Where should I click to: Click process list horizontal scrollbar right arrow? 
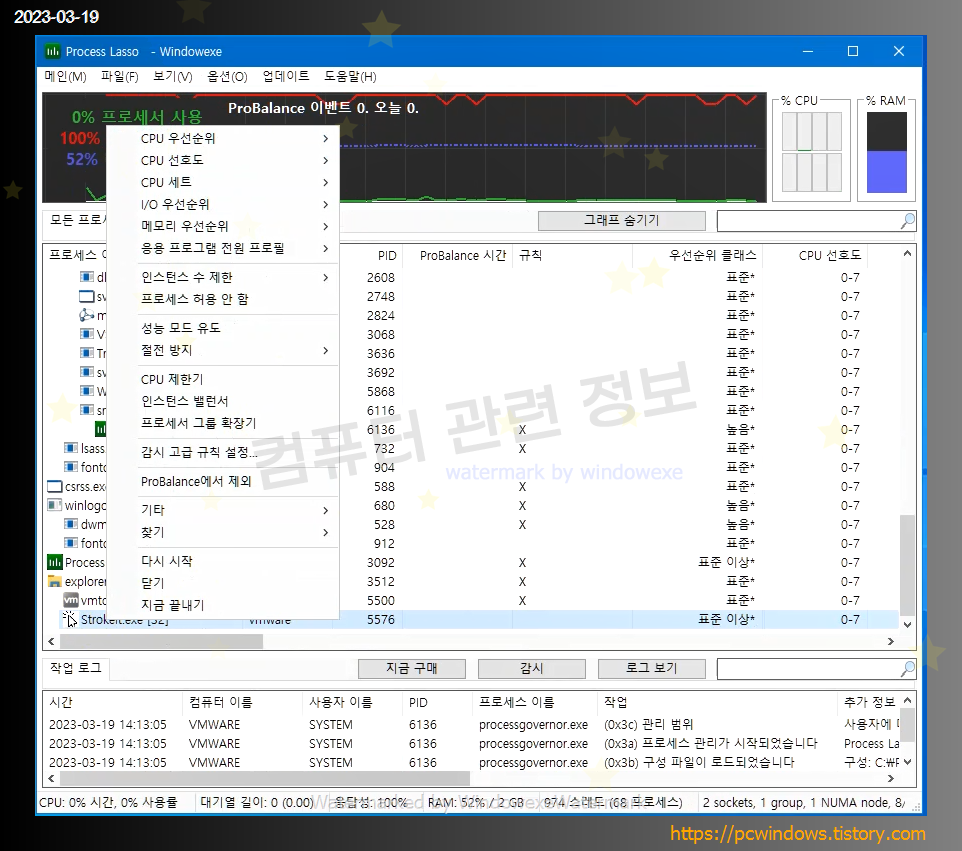pyautogui.click(x=891, y=641)
